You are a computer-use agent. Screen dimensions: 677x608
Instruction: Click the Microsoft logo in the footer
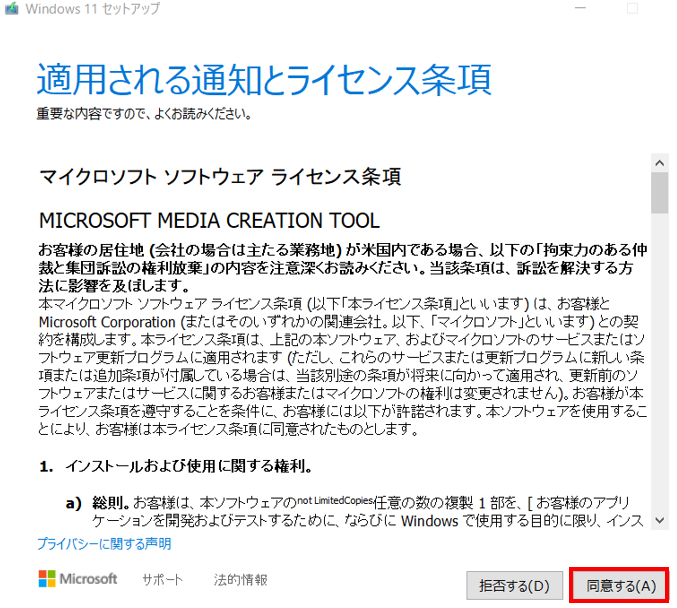78,579
